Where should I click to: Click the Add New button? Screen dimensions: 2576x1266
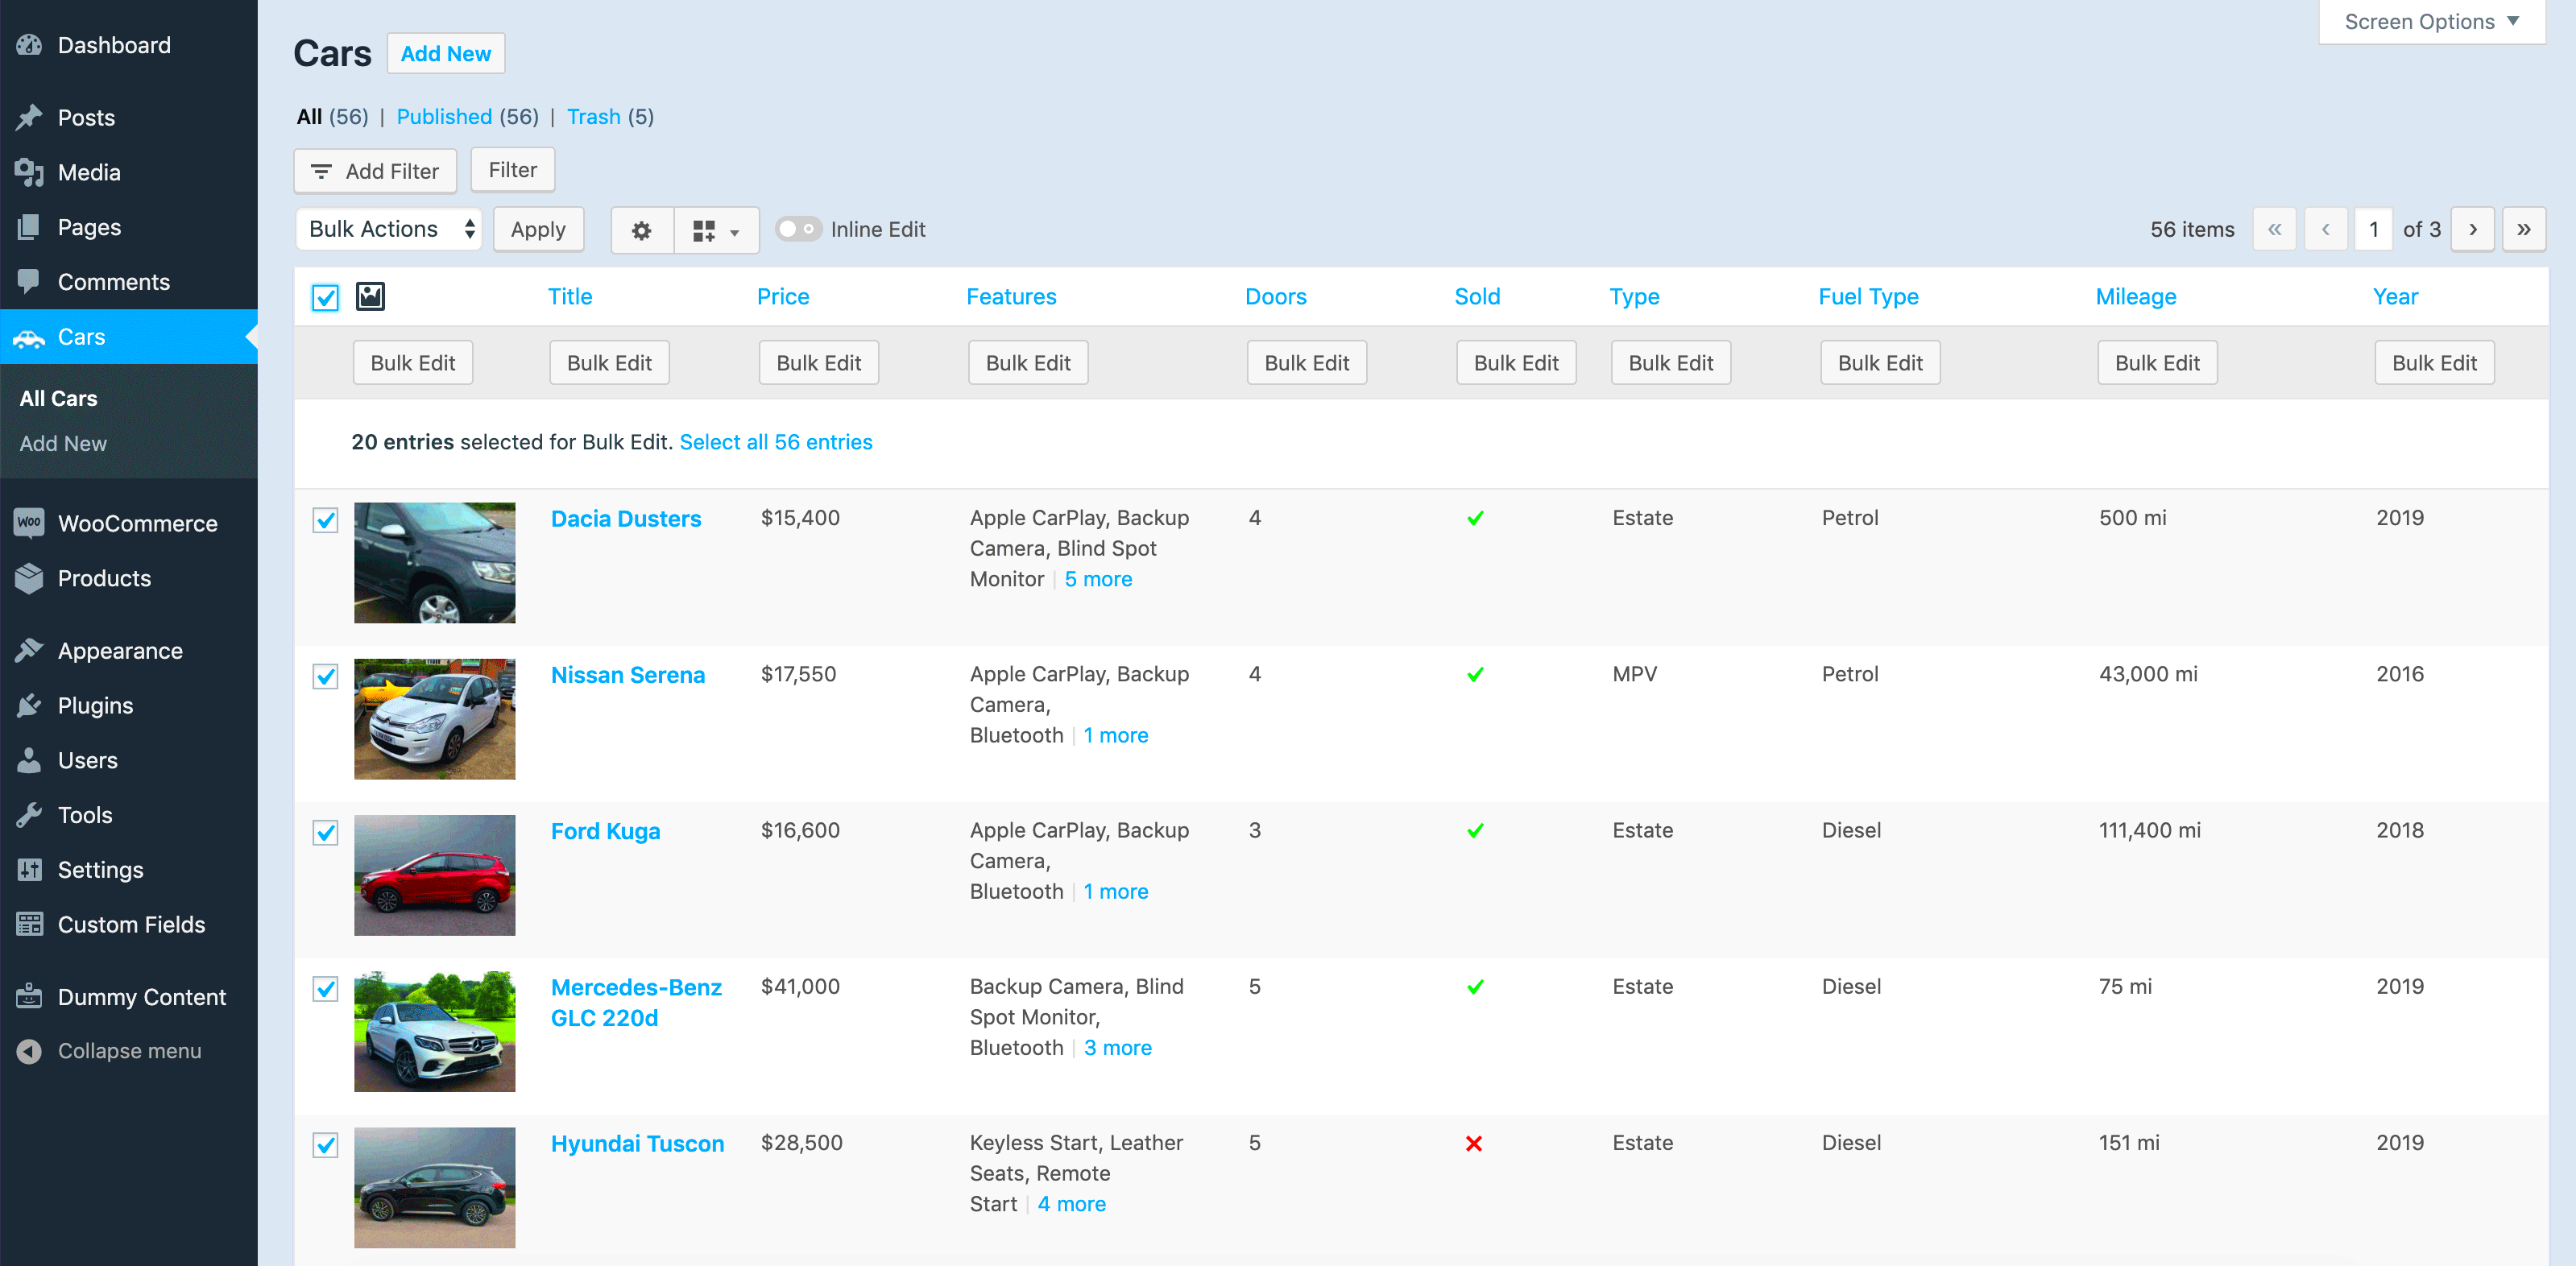(445, 52)
